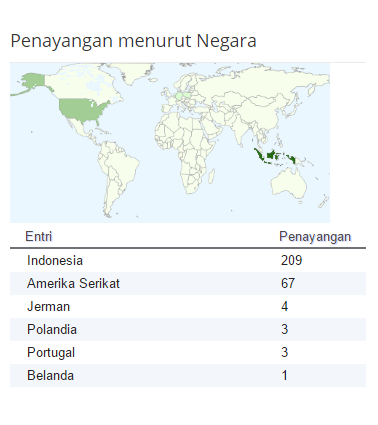Click the Entri column header
378x425 pixels.
click(39, 236)
